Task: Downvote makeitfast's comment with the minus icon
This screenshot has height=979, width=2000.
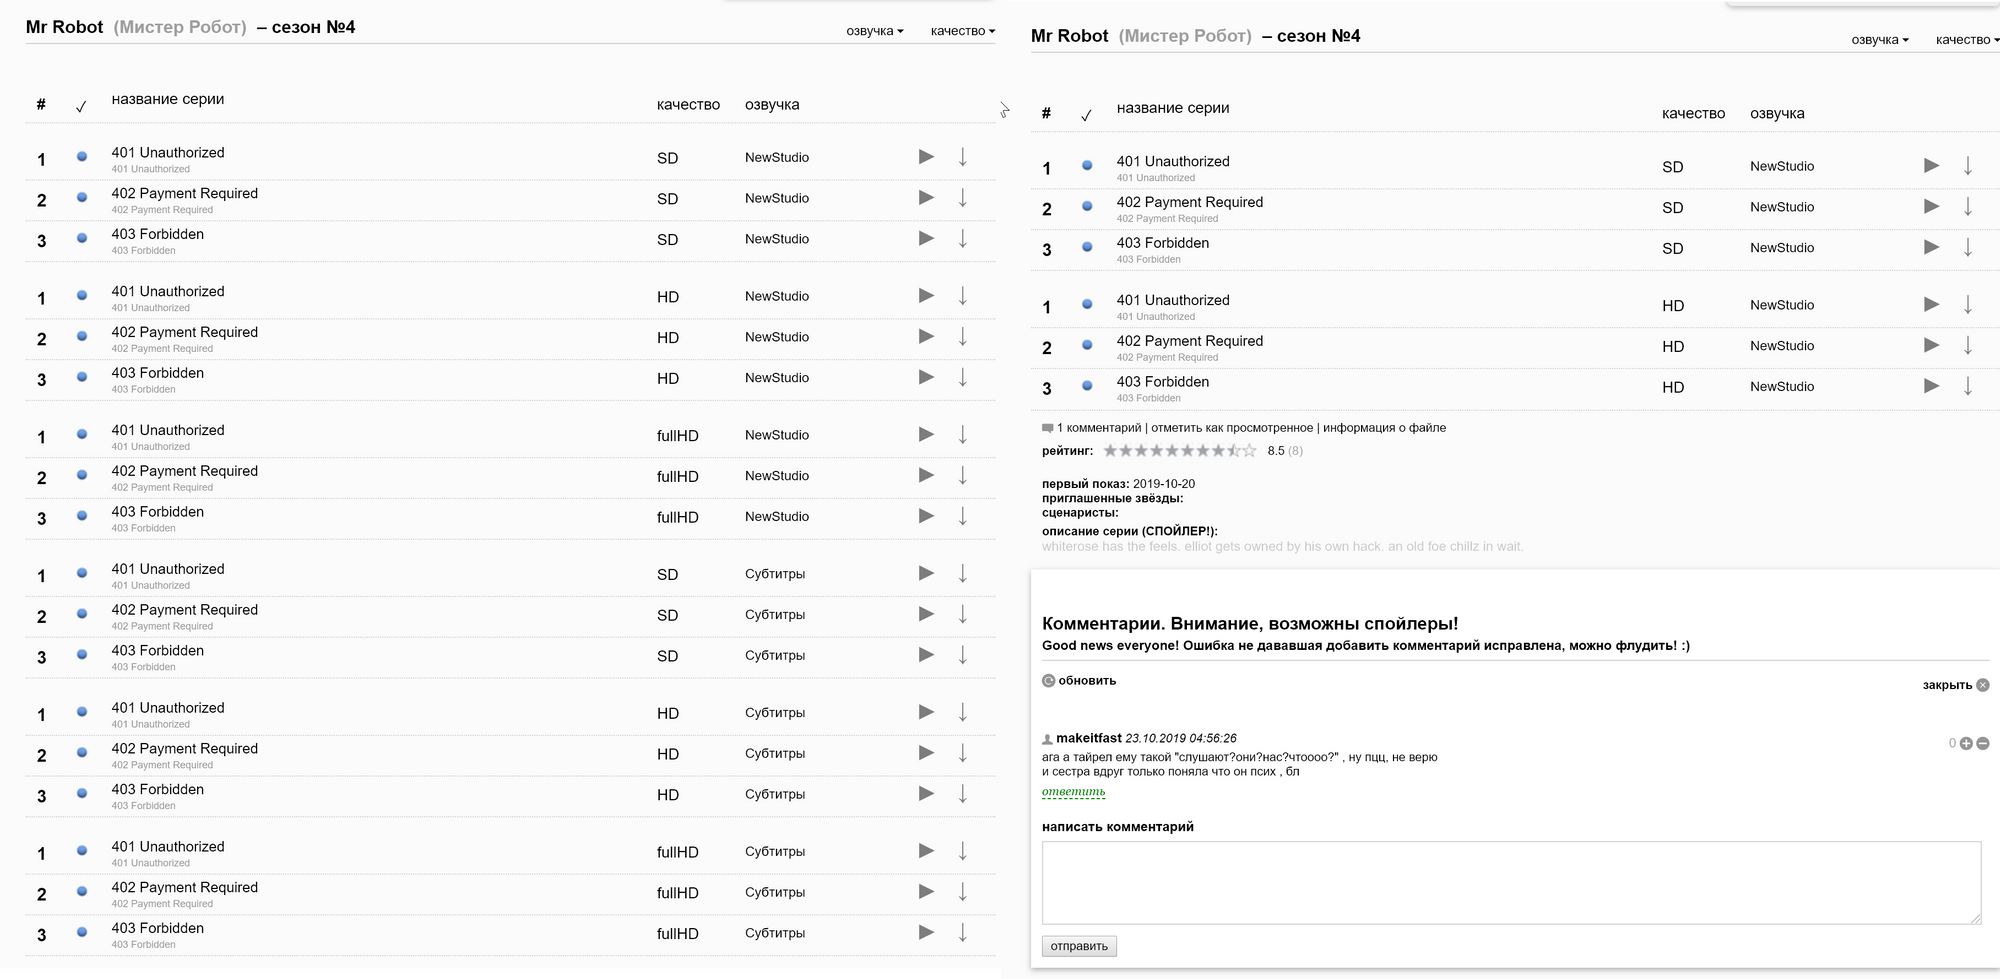Action: point(1983,744)
